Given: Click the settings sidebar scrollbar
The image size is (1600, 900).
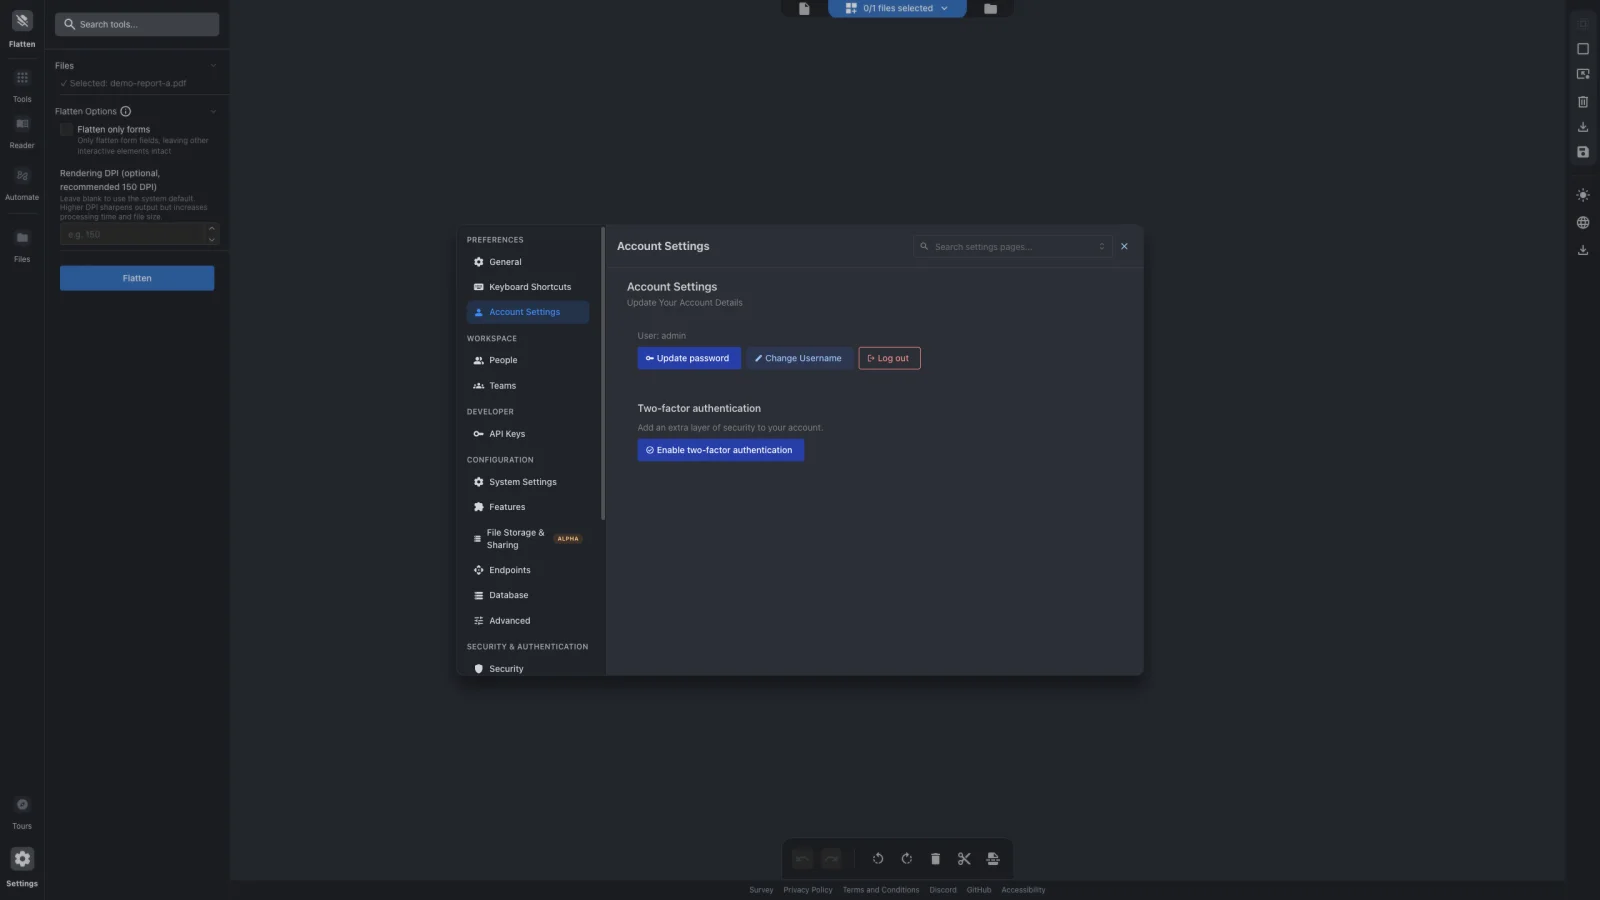Looking at the screenshot, I should pyautogui.click(x=603, y=374).
